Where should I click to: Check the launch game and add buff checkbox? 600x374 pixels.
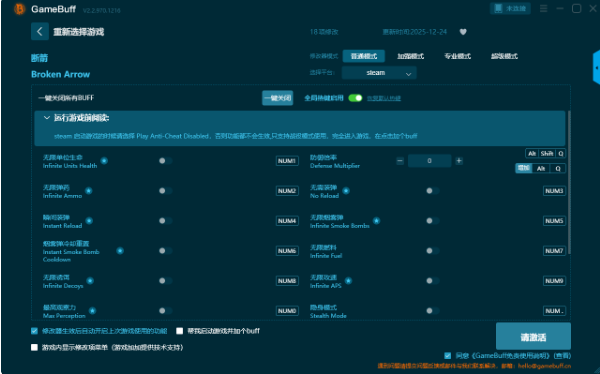click(x=179, y=331)
